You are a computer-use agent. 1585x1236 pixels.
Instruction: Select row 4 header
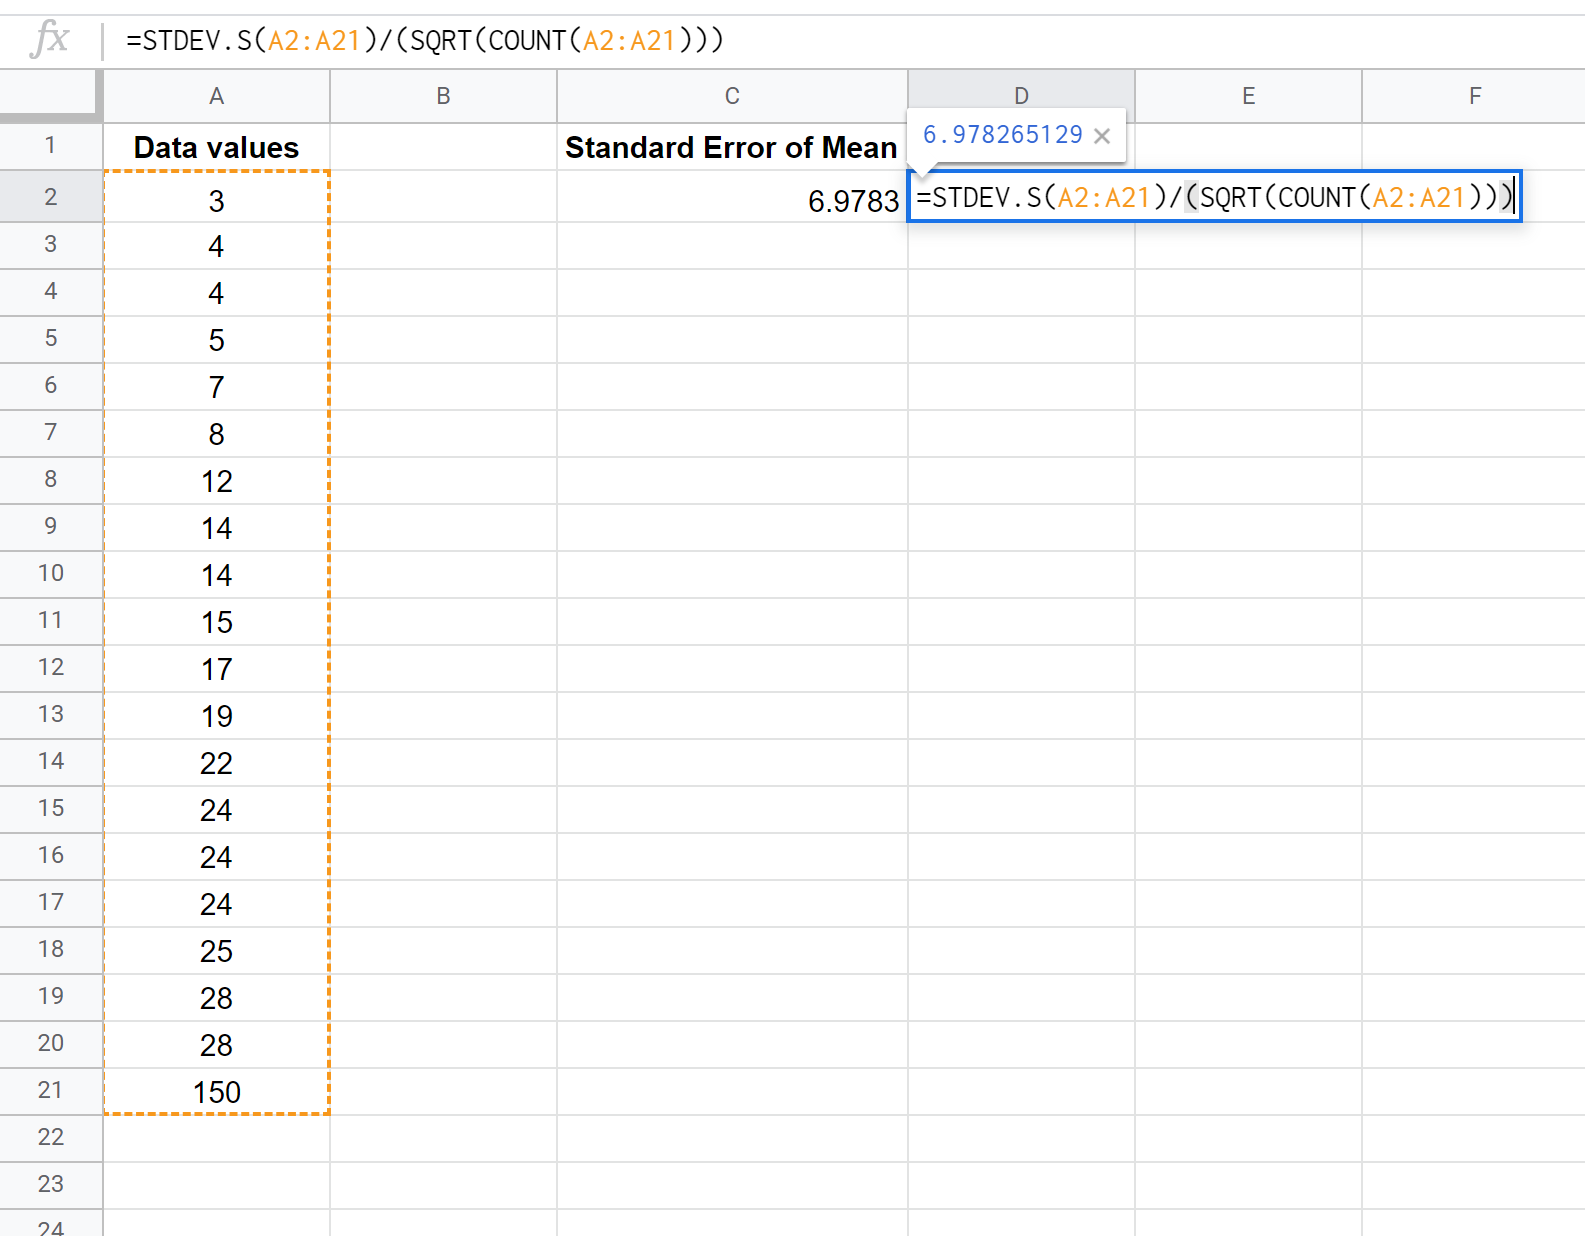pyautogui.click(x=51, y=292)
